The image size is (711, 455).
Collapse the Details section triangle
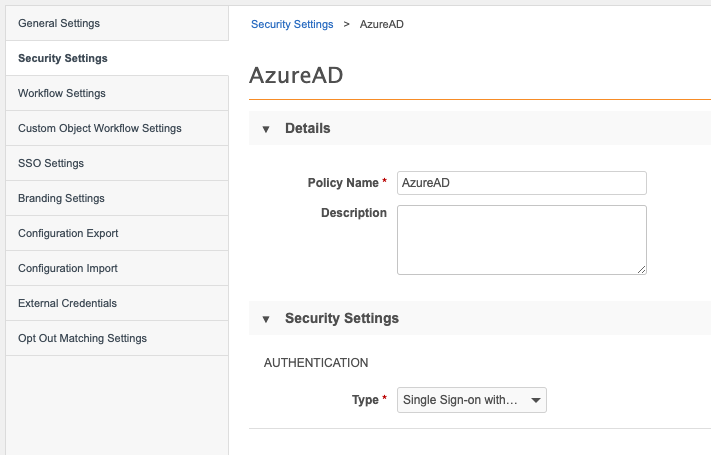(x=266, y=129)
